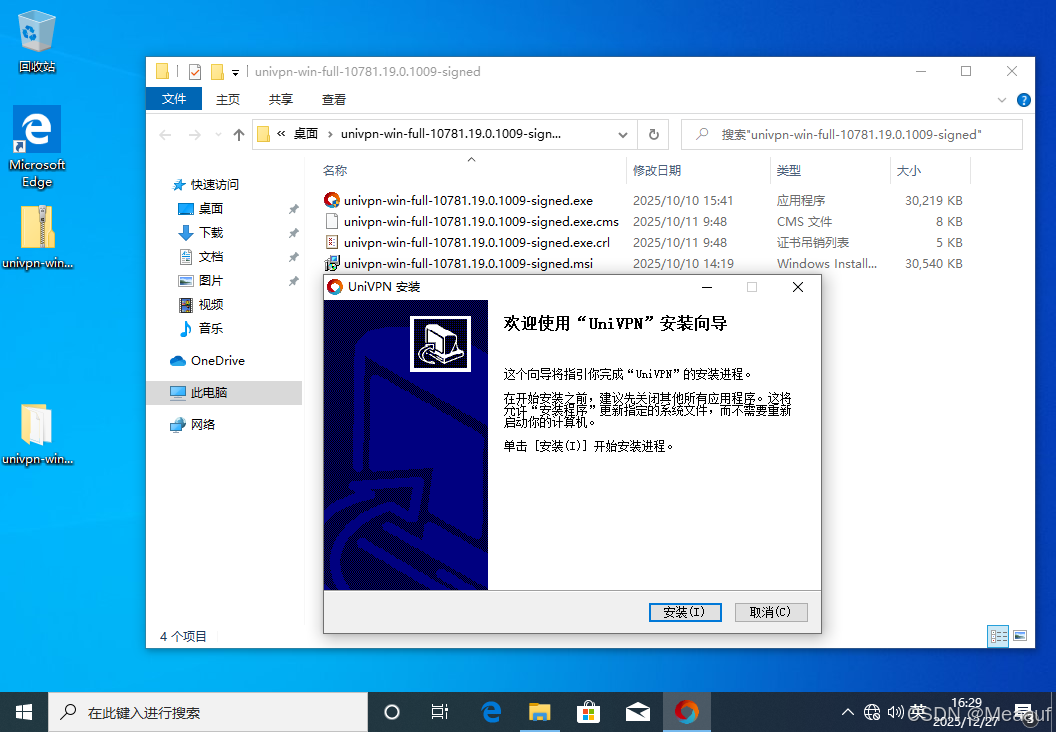Open 桌面 in navigation pane

coord(210,209)
